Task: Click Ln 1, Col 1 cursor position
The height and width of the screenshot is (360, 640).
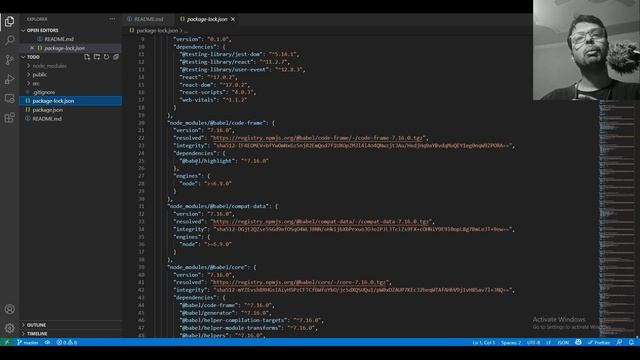Action: pyautogui.click(x=484, y=342)
